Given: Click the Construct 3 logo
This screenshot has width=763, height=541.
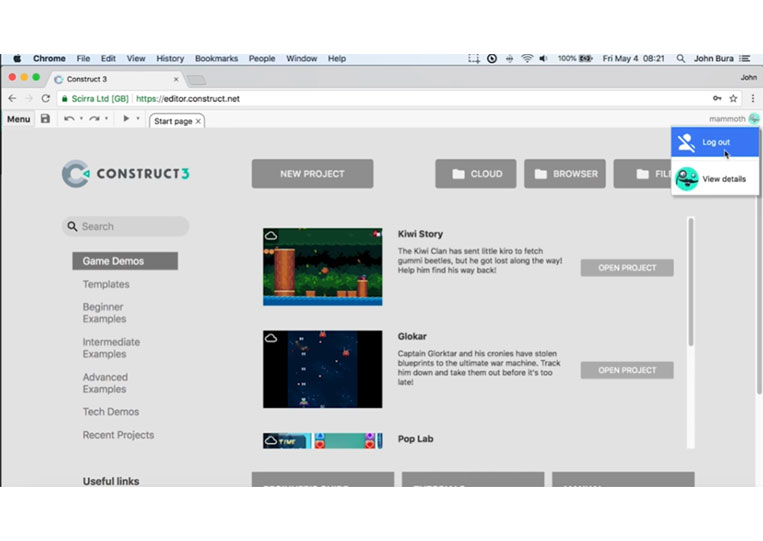Looking at the screenshot, I should point(126,174).
